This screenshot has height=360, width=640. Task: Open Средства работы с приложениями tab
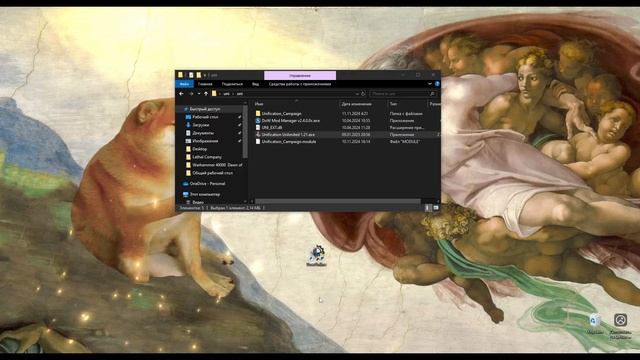(300, 84)
